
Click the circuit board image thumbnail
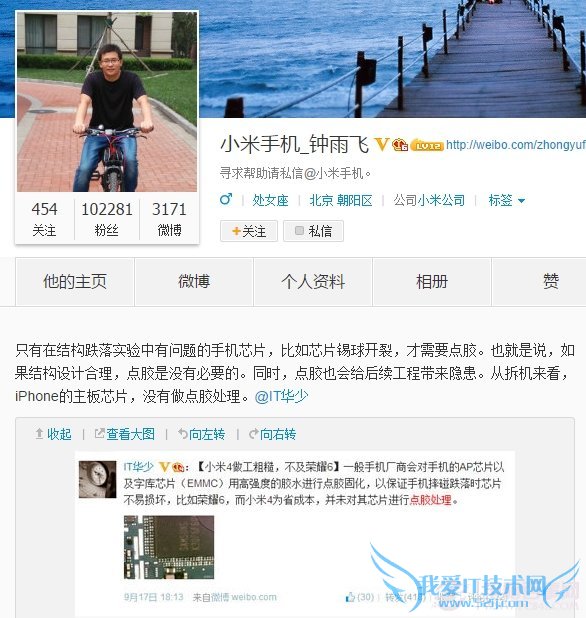pyautogui.click(x=169, y=547)
